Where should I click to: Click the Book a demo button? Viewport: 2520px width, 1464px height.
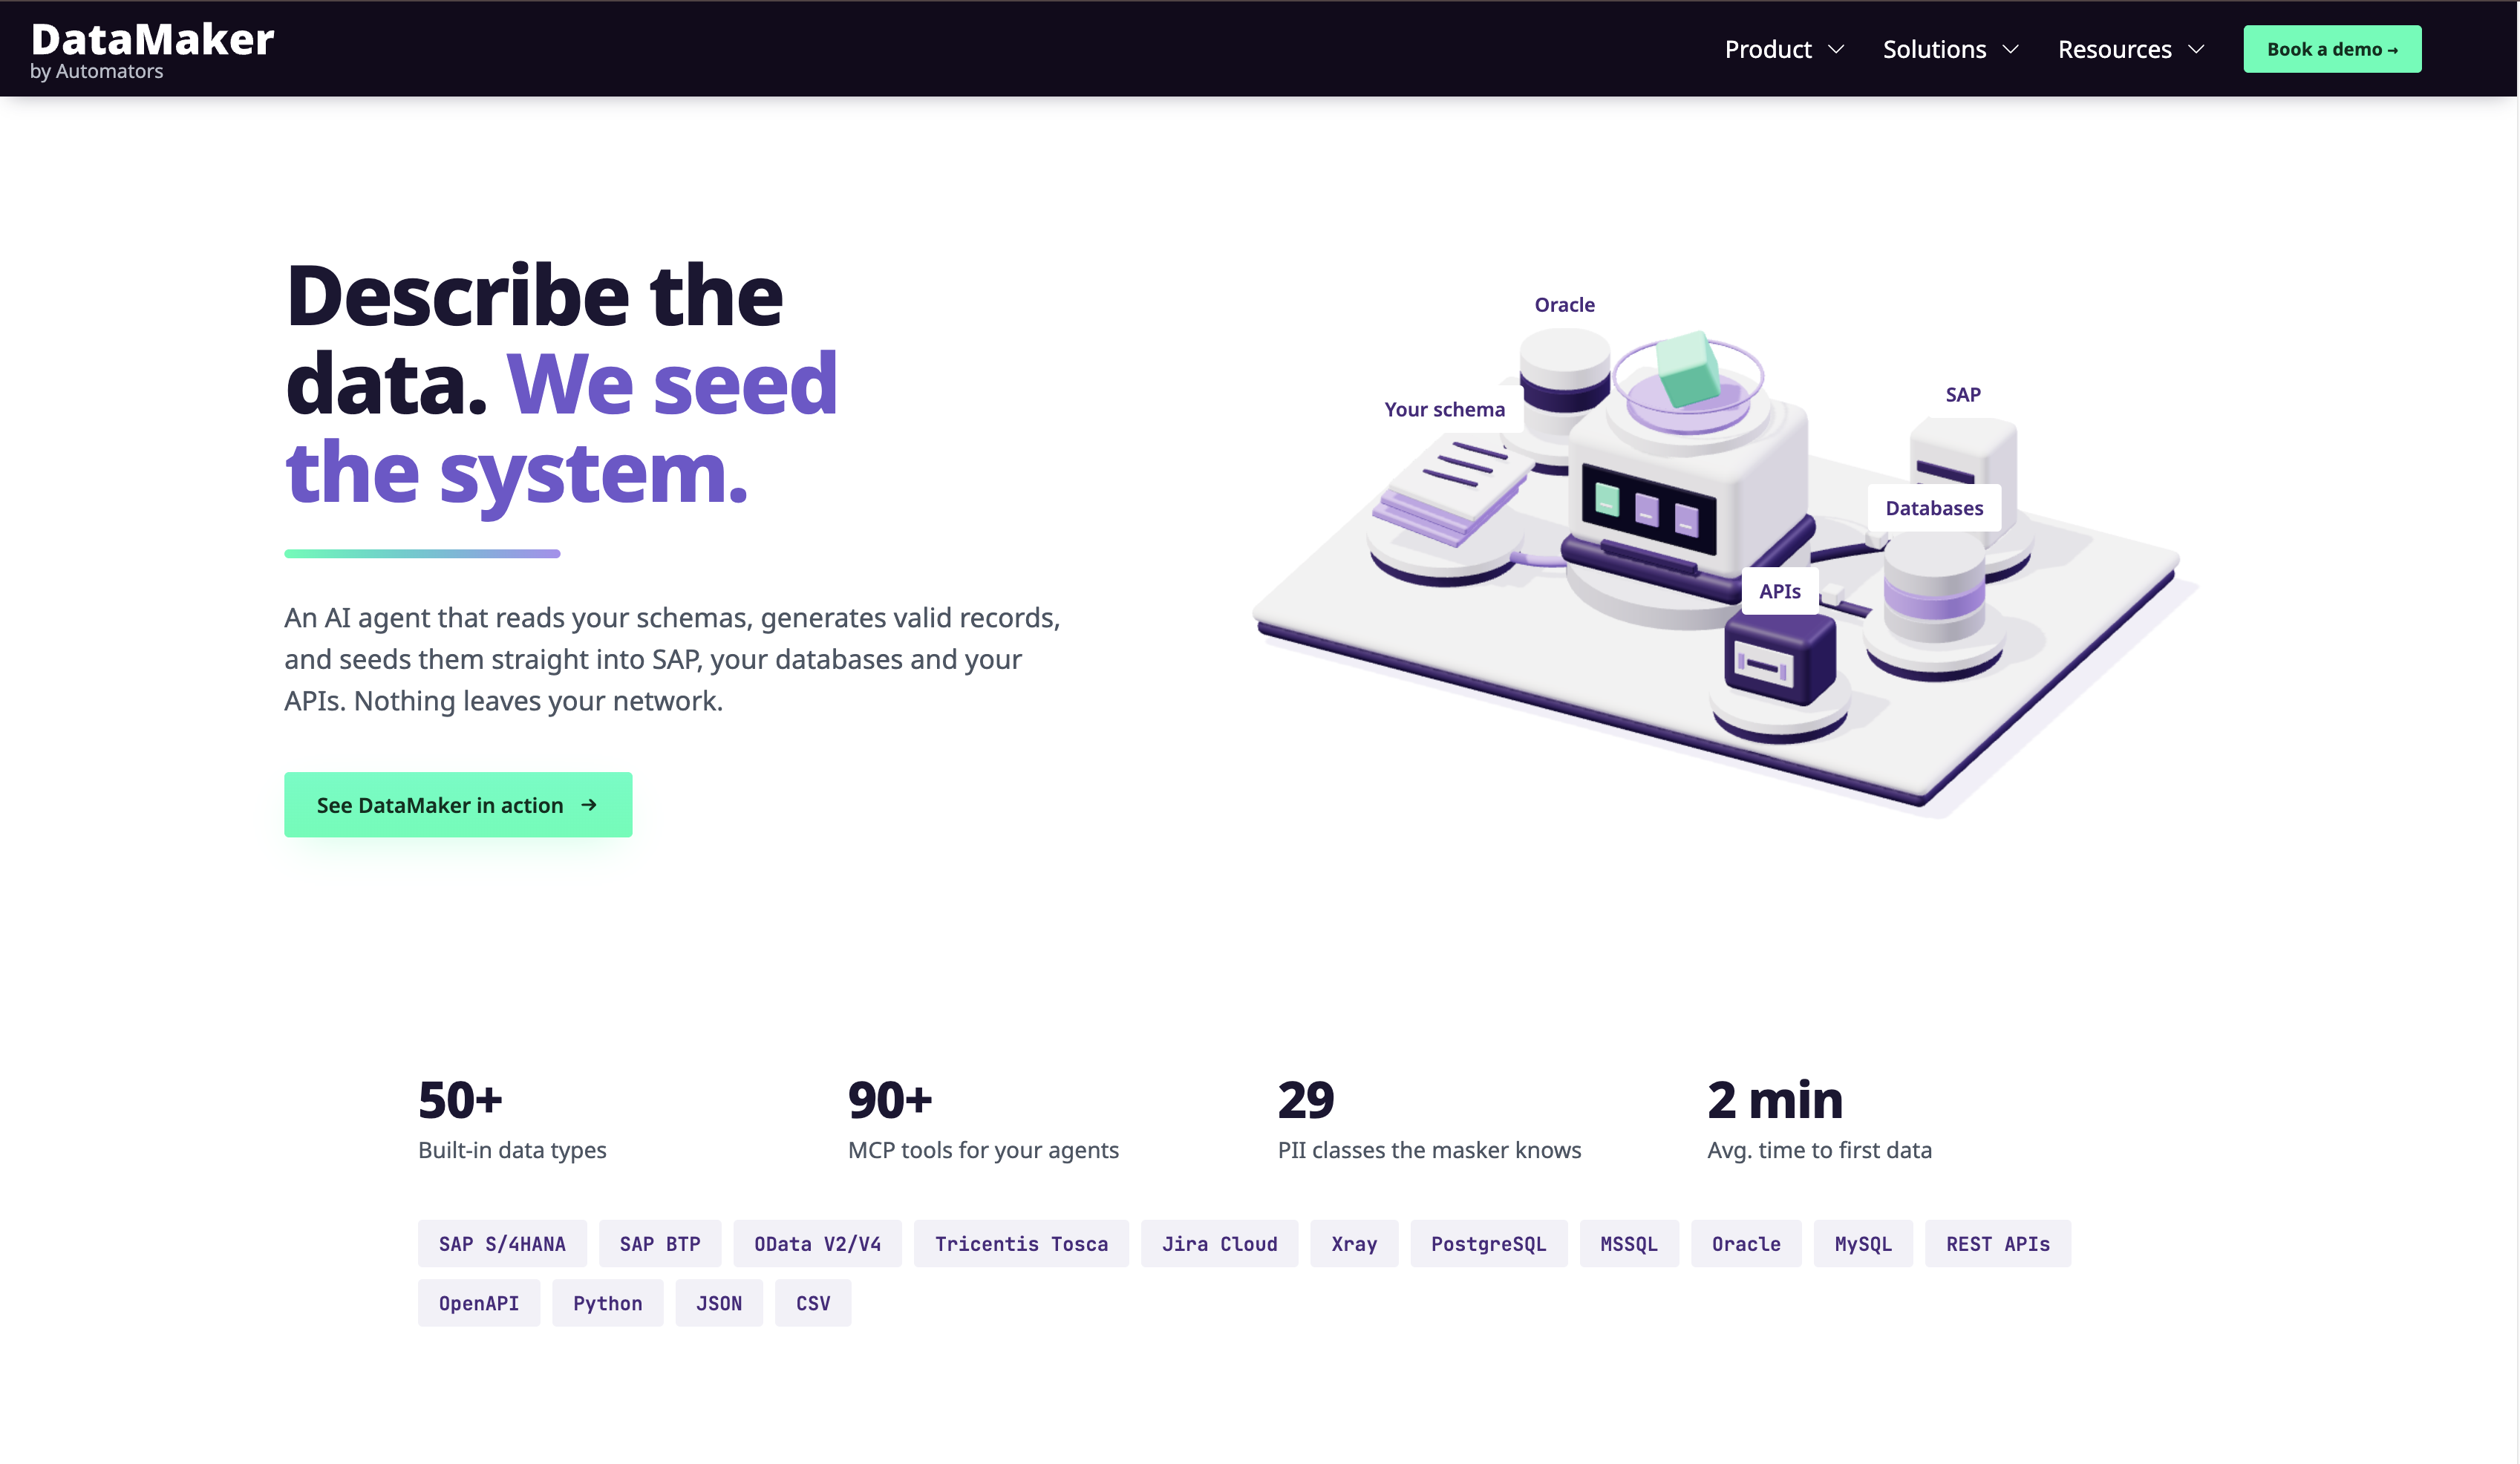click(x=2332, y=49)
